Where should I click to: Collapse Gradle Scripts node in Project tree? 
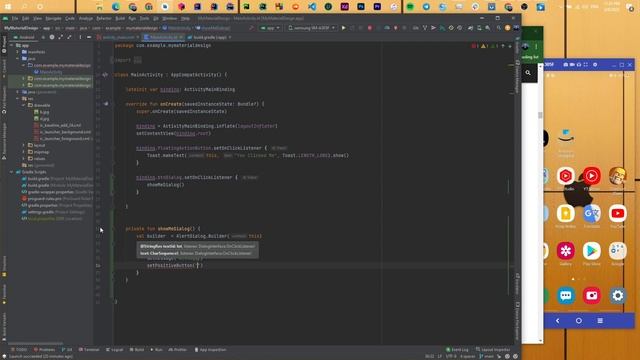[x=12, y=172]
